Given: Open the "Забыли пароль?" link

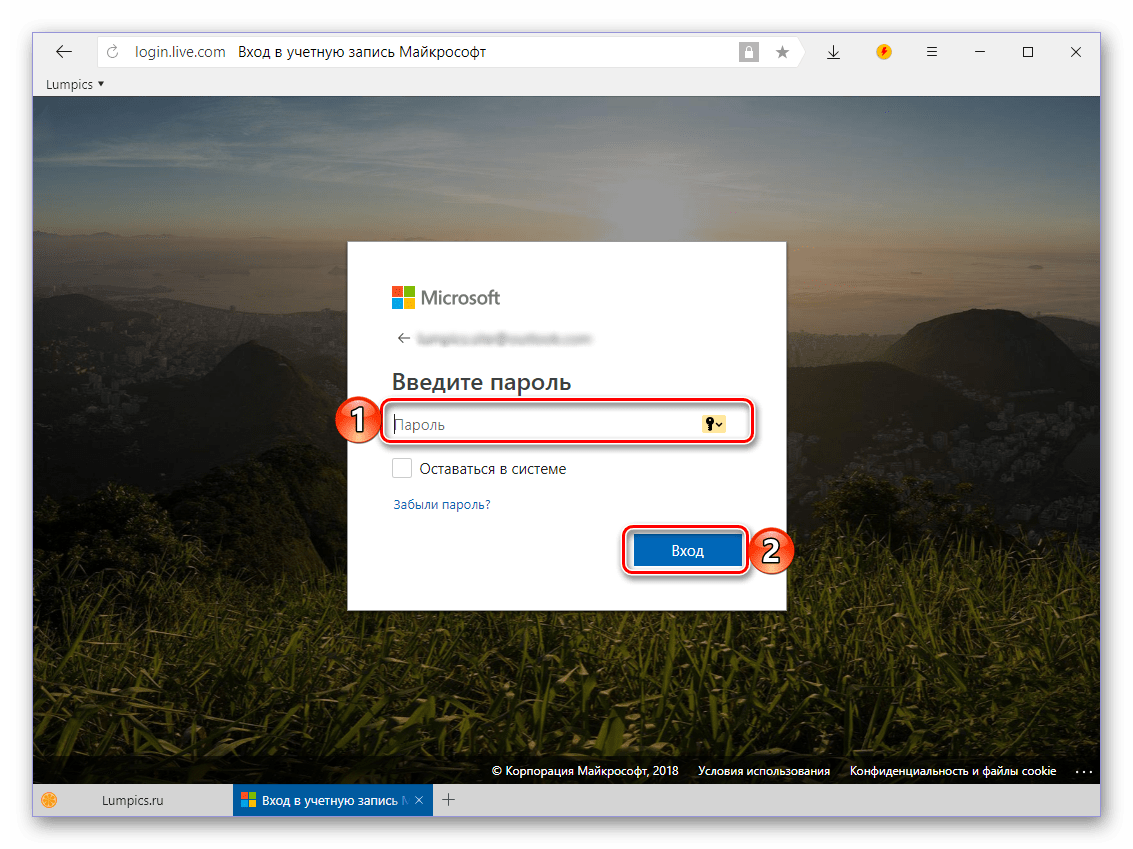Looking at the screenshot, I should [x=442, y=505].
